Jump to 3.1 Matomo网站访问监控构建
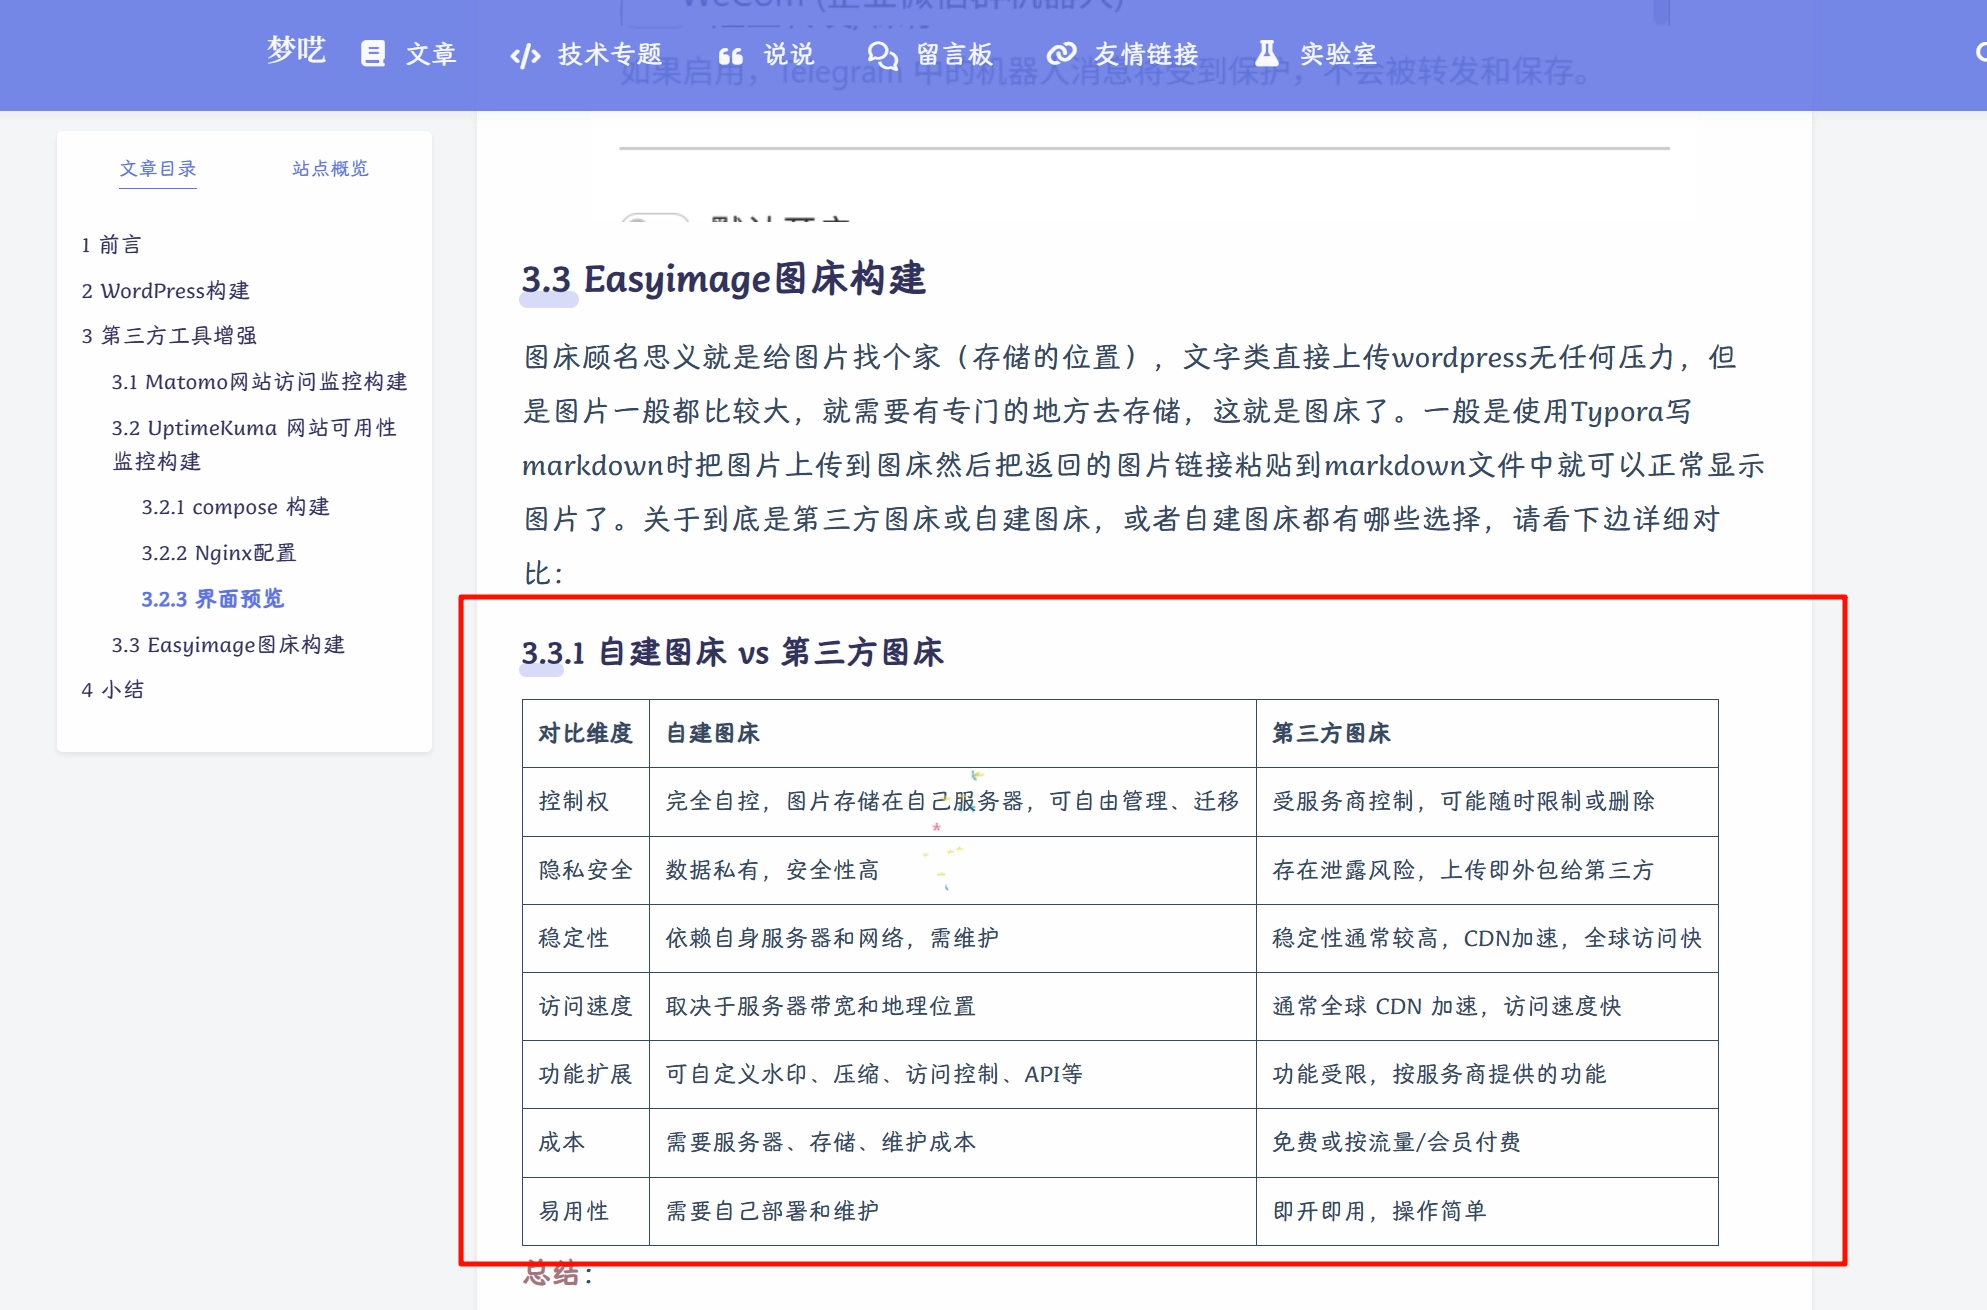Image resolution: width=1987 pixels, height=1310 pixels. point(260,382)
